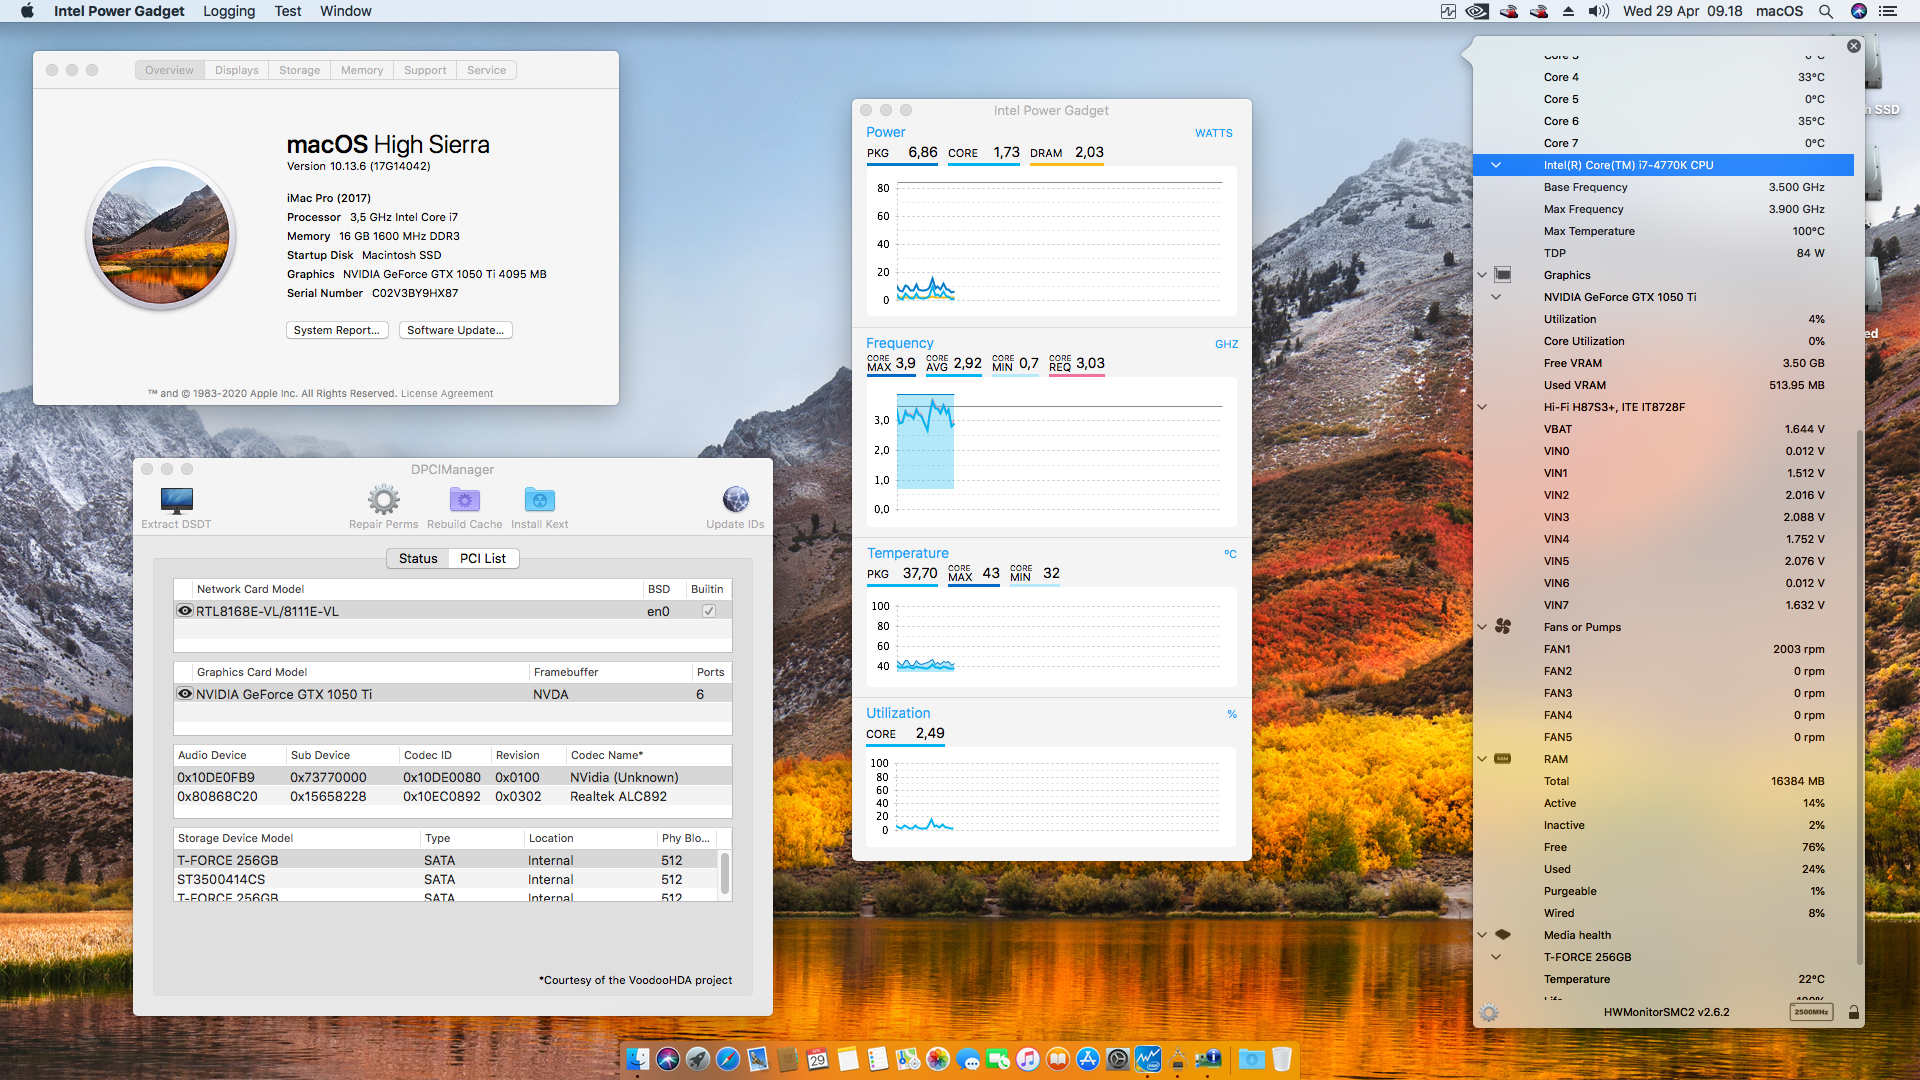
Task: Click the macOS High Sierra thumbnail image
Action: coord(161,236)
